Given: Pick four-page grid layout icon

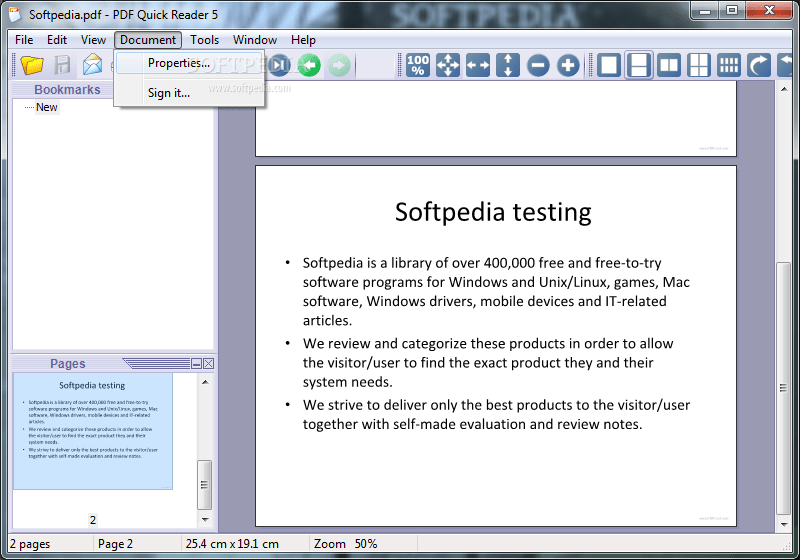Looking at the screenshot, I should click(x=699, y=65).
